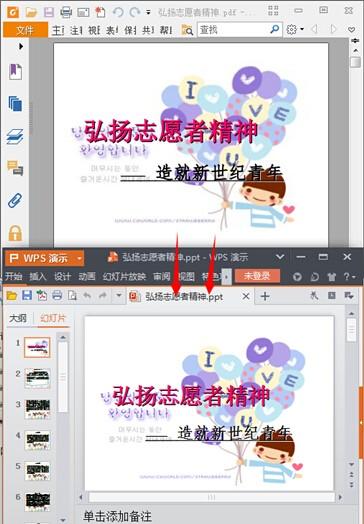Click the 未登录 login button
The image size is (364, 524).
click(x=257, y=276)
